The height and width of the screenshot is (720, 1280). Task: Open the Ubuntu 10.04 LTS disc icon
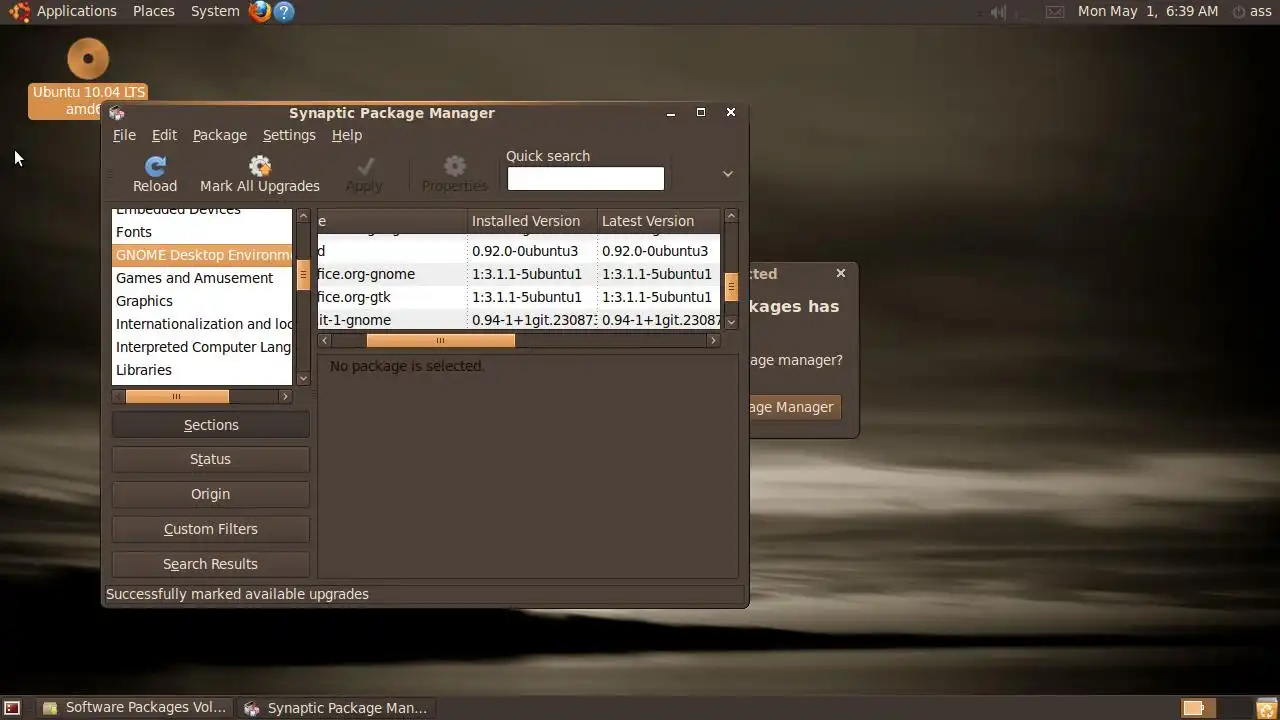pyautogui.click(x=88, y=59)
